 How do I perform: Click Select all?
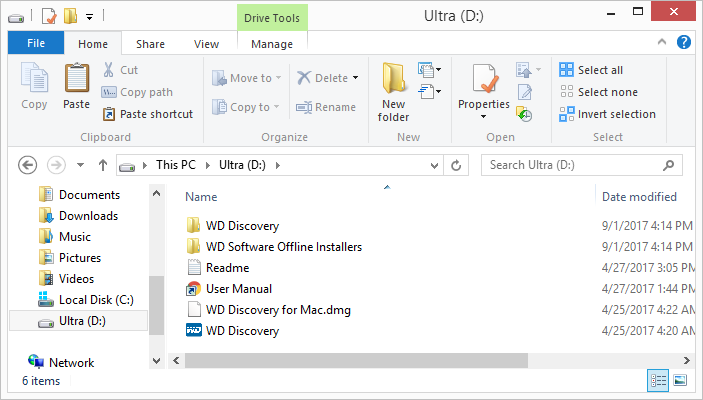tap(591, 70)
